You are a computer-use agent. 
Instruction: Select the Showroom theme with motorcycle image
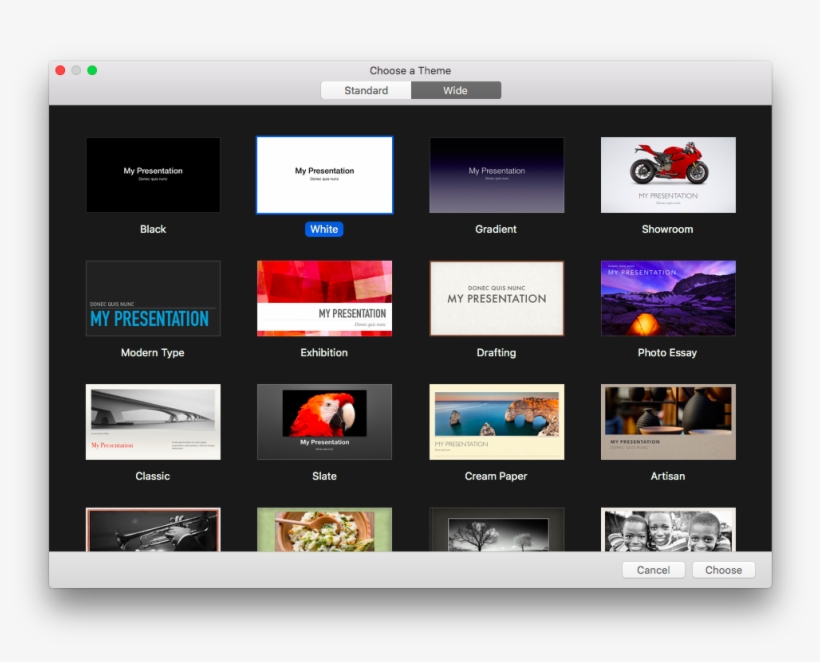[668, 174]
